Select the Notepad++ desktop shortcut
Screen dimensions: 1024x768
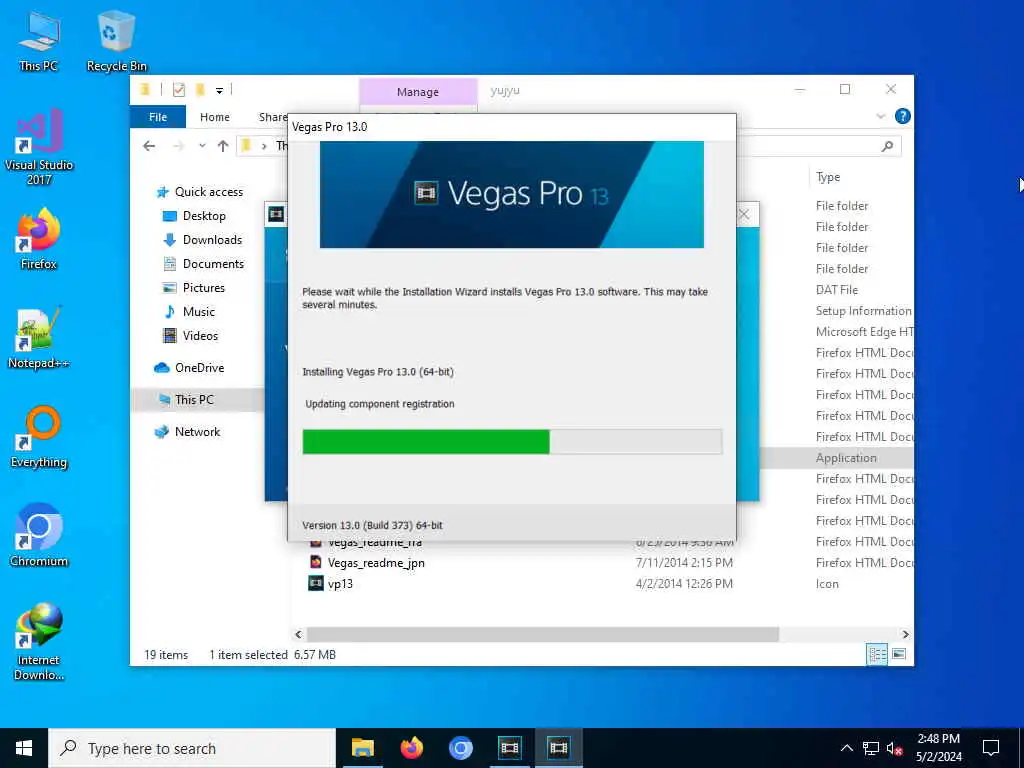(x=39, y=338)
